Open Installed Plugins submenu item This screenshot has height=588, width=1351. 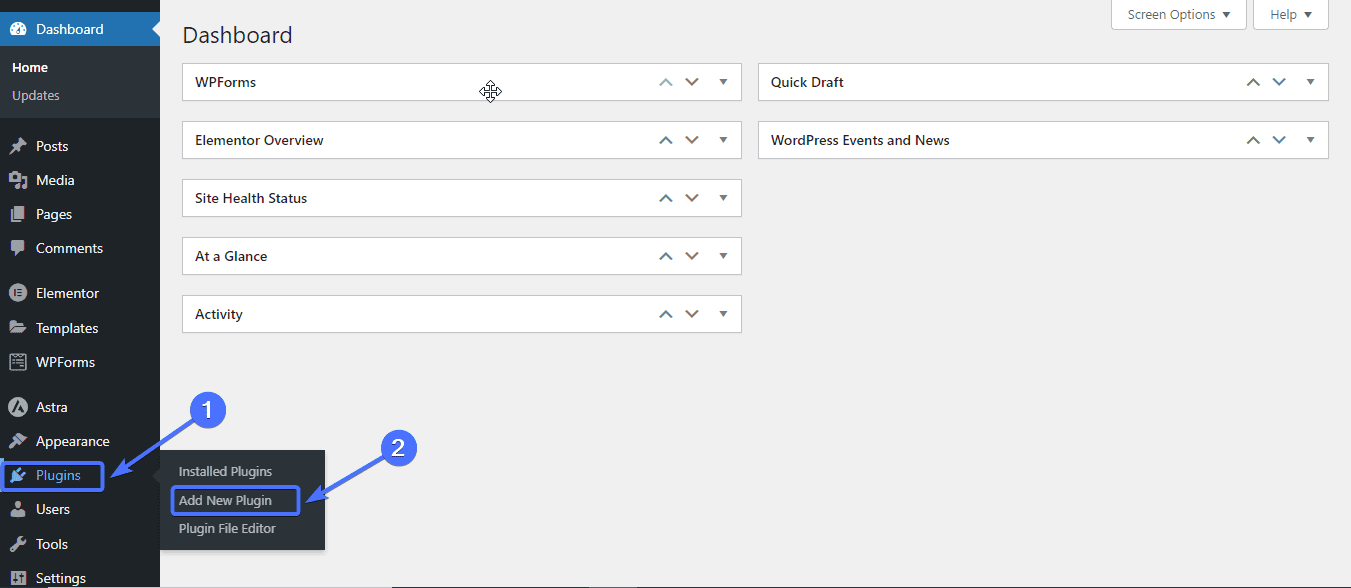[225, 471]
